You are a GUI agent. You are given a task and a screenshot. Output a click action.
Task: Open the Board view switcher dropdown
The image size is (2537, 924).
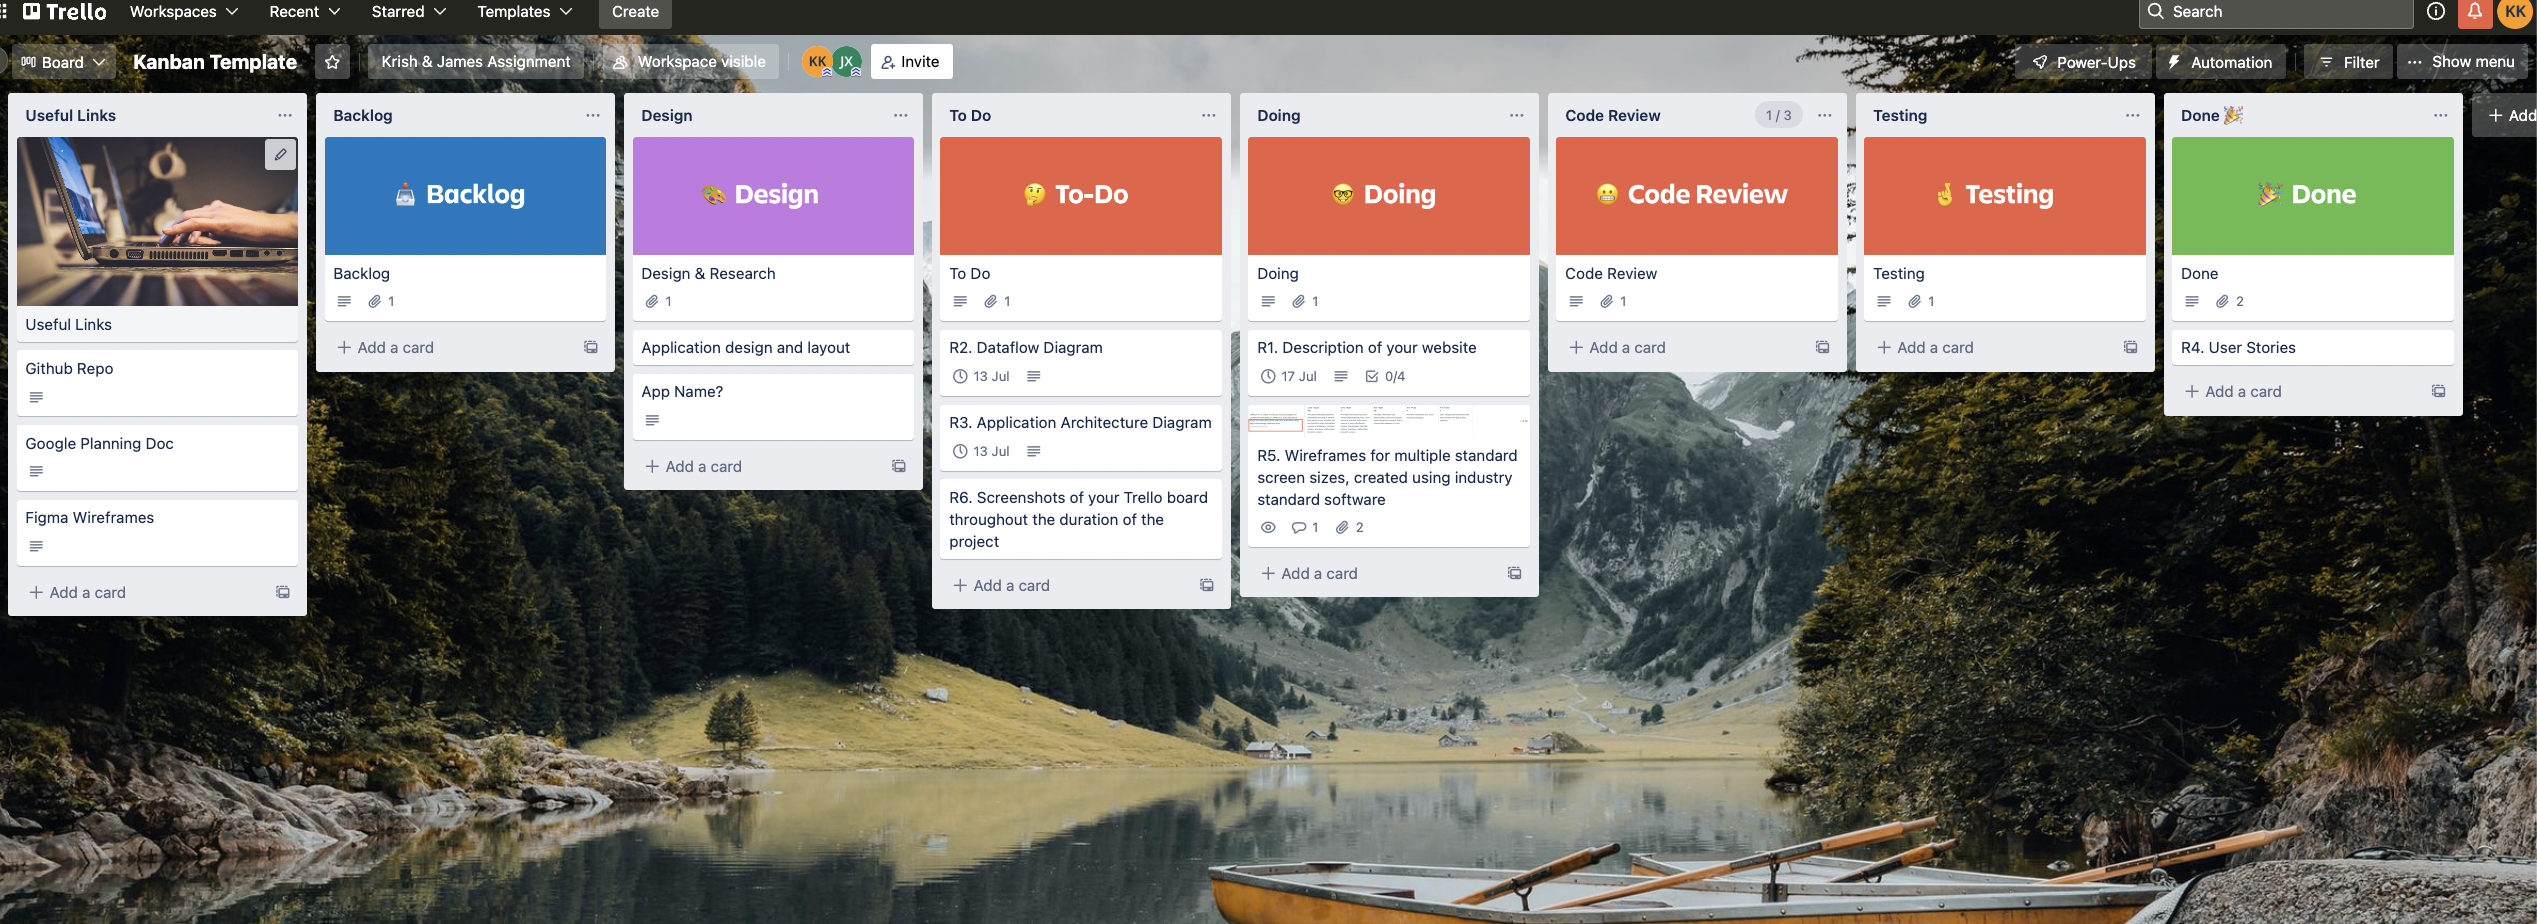pos(62,62)
